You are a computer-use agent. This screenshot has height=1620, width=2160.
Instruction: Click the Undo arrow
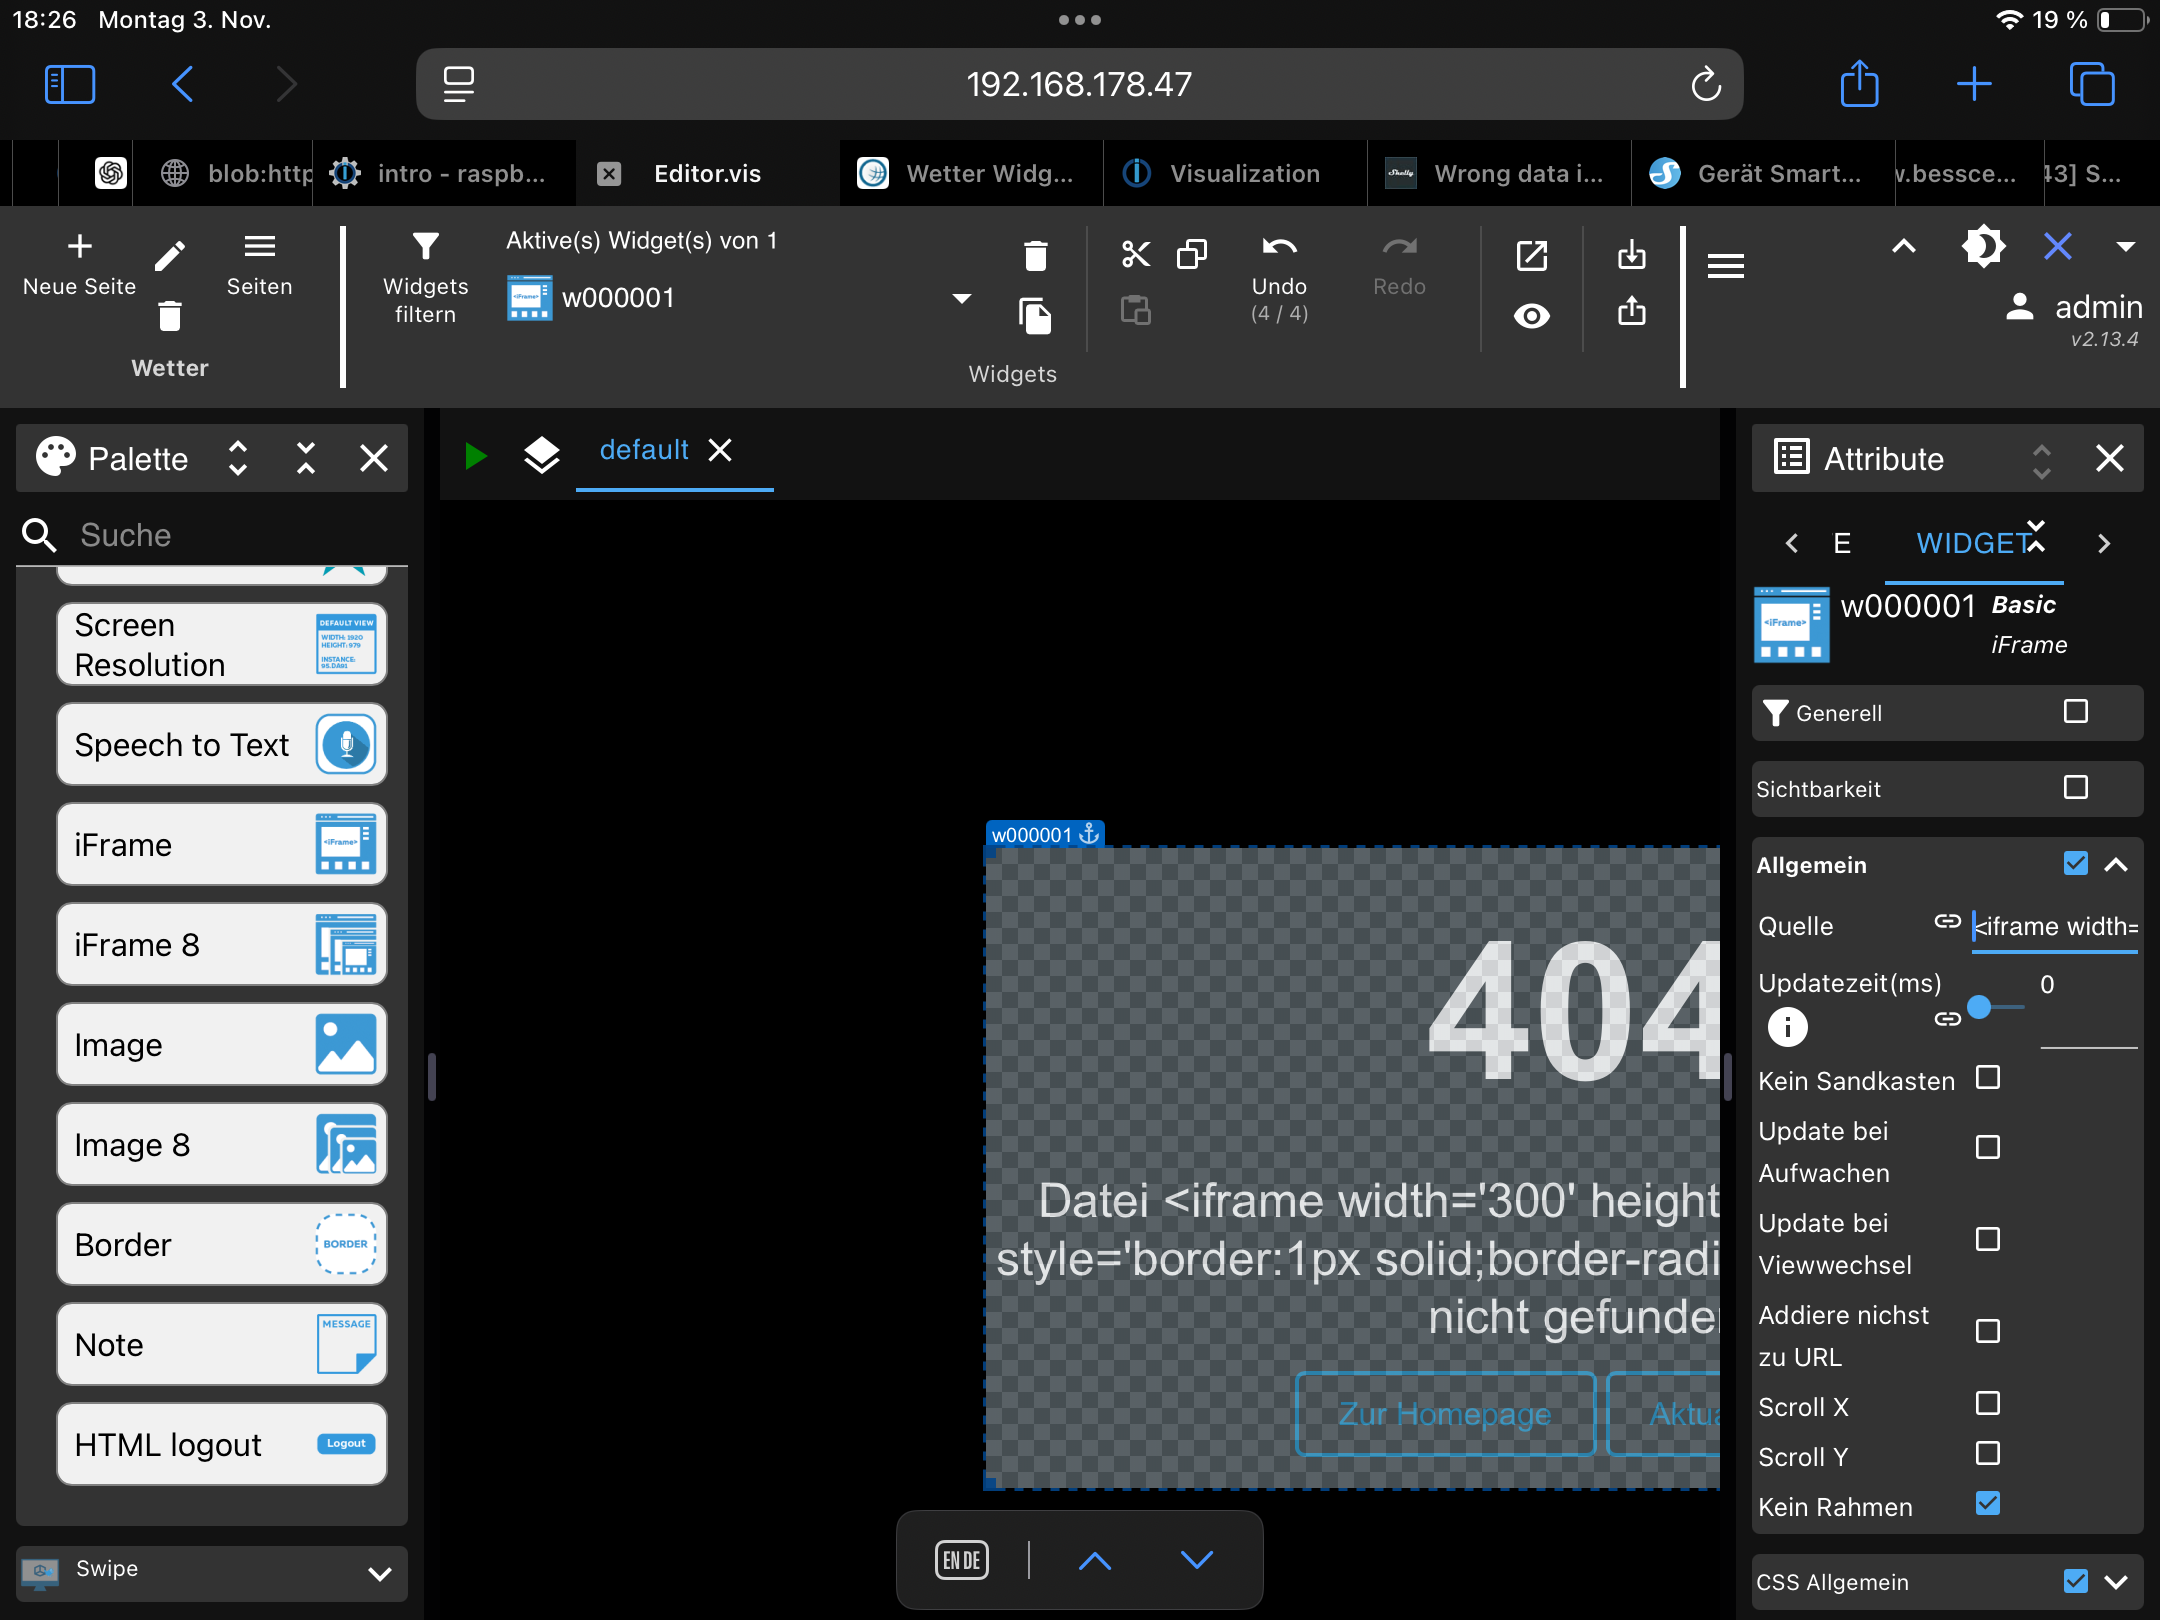tap(1278, 248)
